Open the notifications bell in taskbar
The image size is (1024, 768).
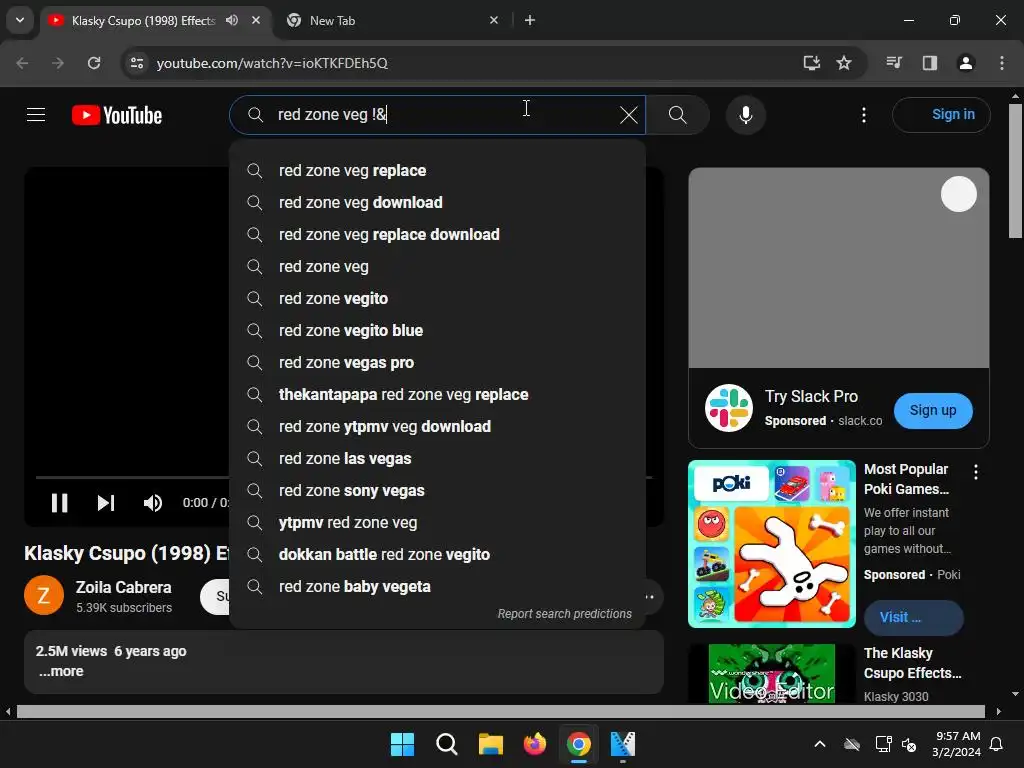(x=997, y=744)
